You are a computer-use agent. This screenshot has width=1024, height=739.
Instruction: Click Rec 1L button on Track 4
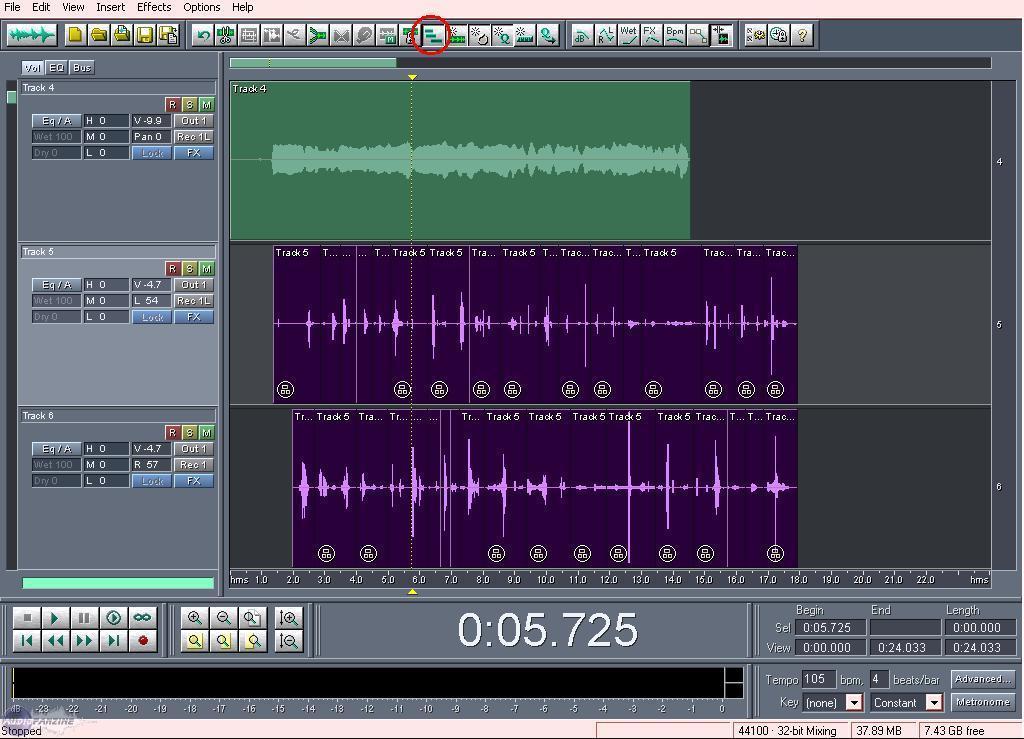(194, 136)
